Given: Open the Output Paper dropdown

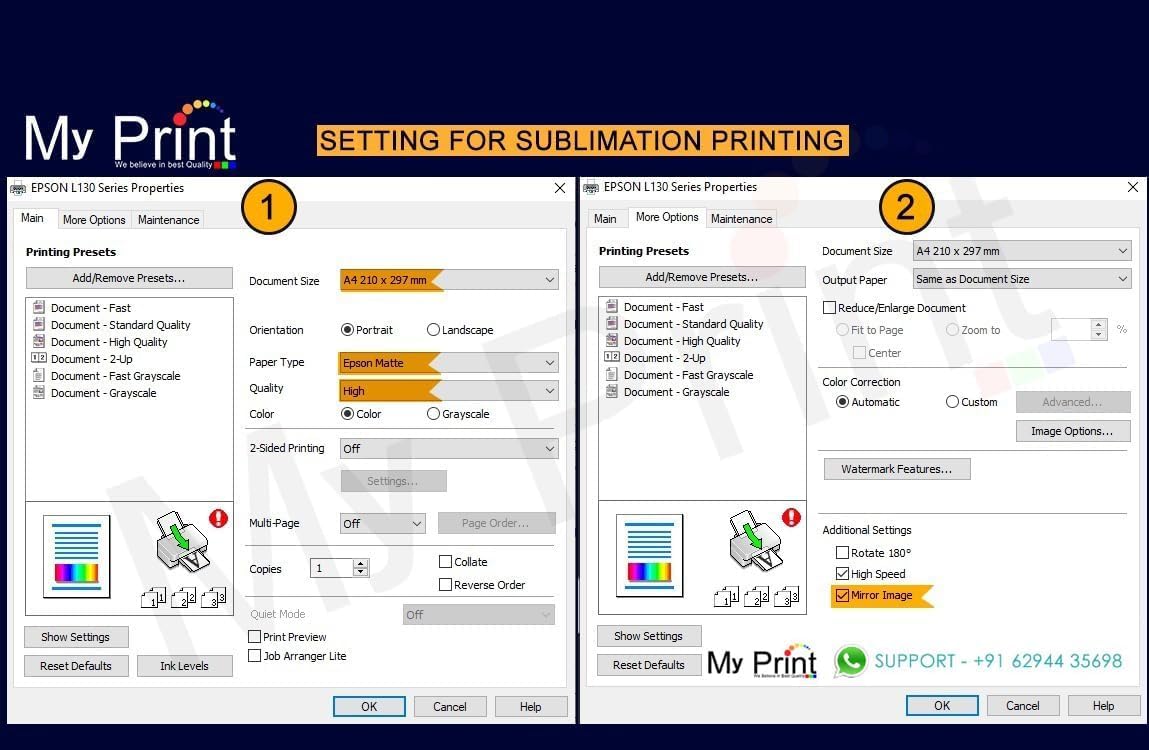Looking at the screenshot, I should pos(1021,279).
